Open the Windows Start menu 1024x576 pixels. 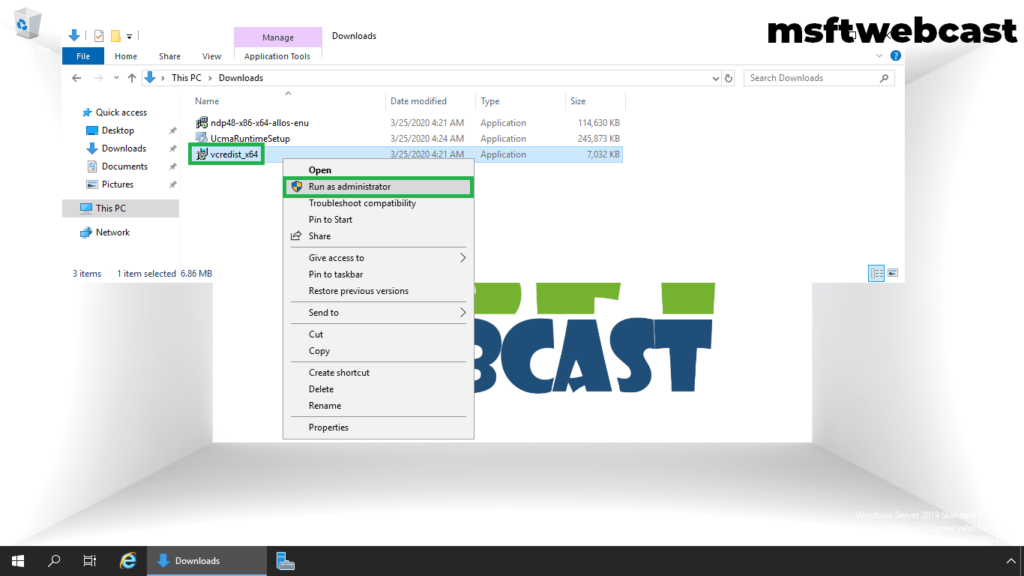18,561
